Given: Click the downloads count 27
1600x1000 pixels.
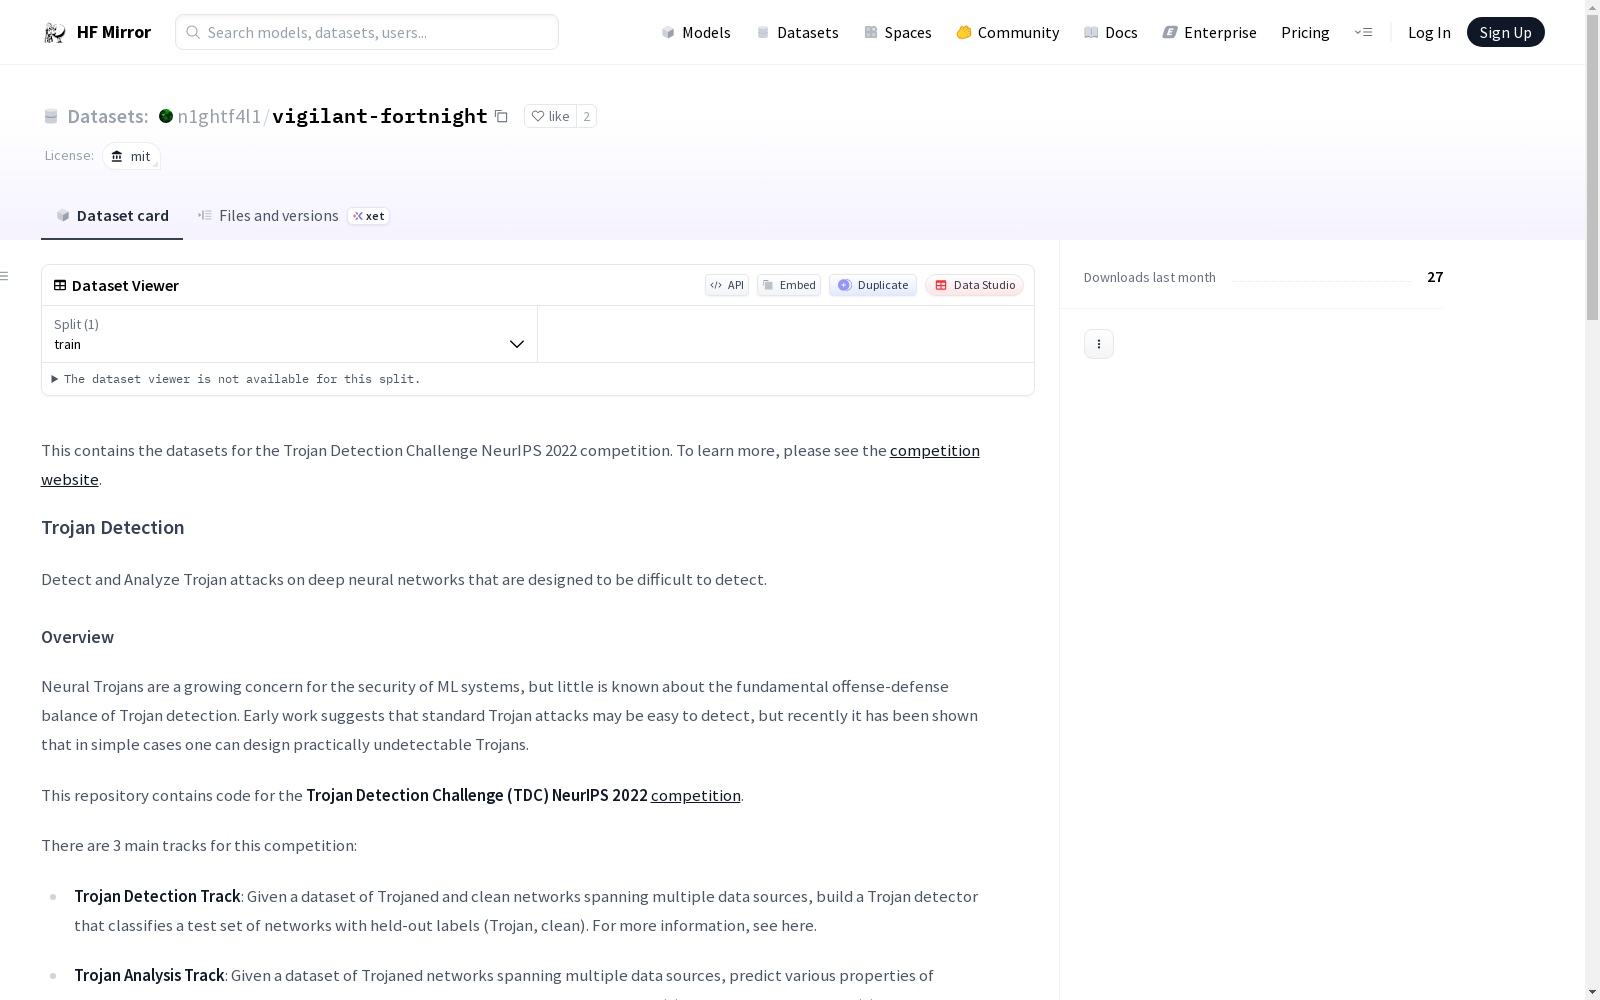Looking at the screenshot, I should click(x=1435, y=277).
